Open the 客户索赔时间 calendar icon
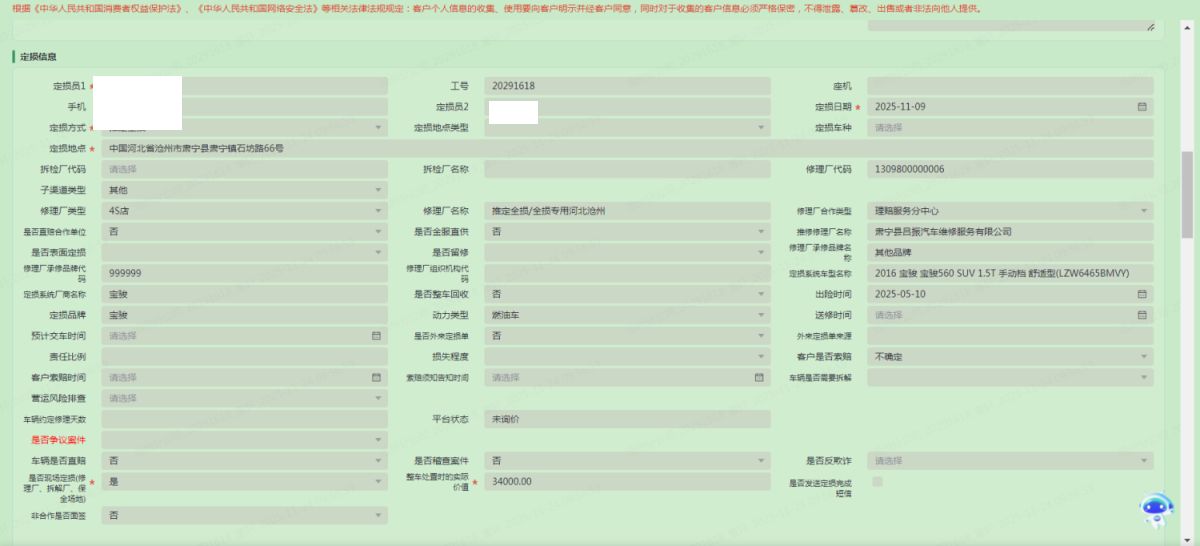This screenshot has height=546, width=1200. point(376,378)
